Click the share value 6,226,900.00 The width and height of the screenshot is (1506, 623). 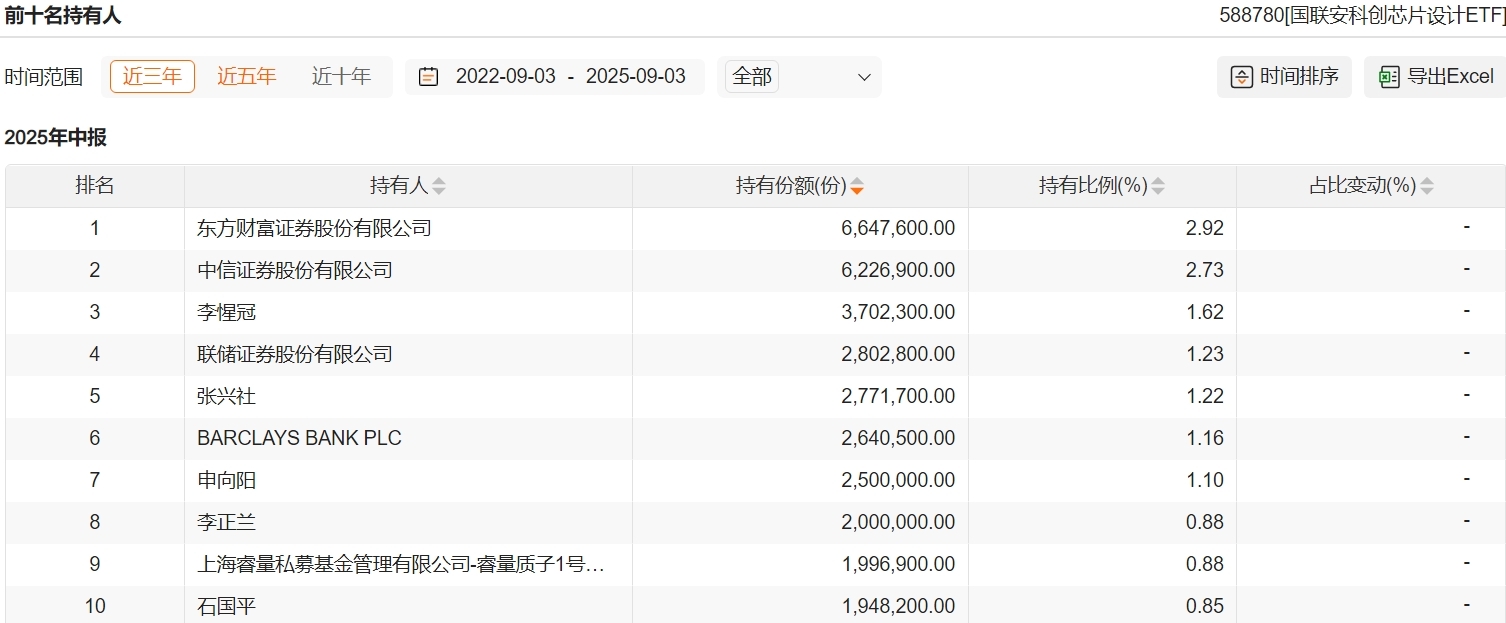pyautogui.click(x=898, y=270)
